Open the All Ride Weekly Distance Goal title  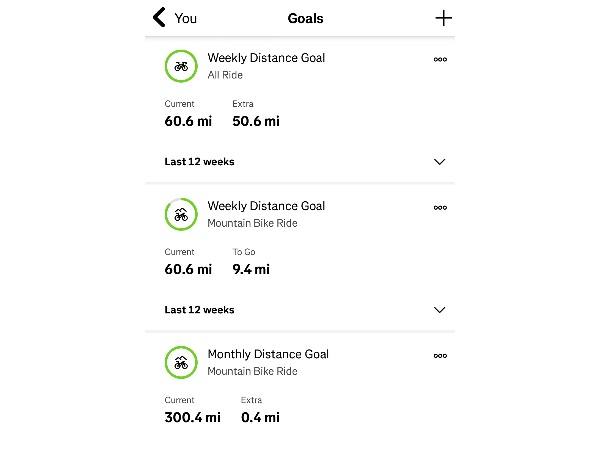[266, 58]
